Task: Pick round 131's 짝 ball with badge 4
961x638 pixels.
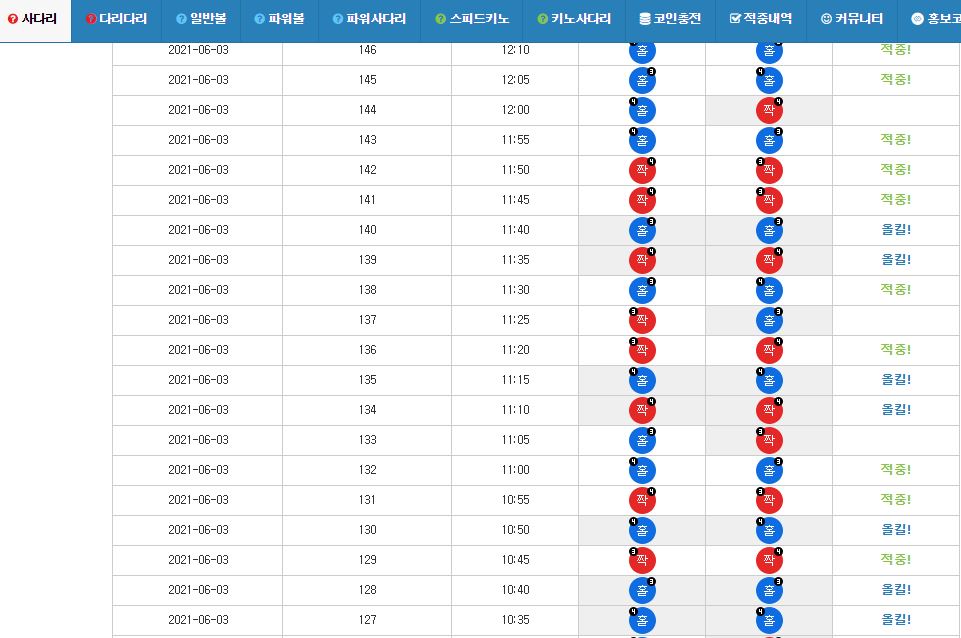Action: (x=642, y=501)
